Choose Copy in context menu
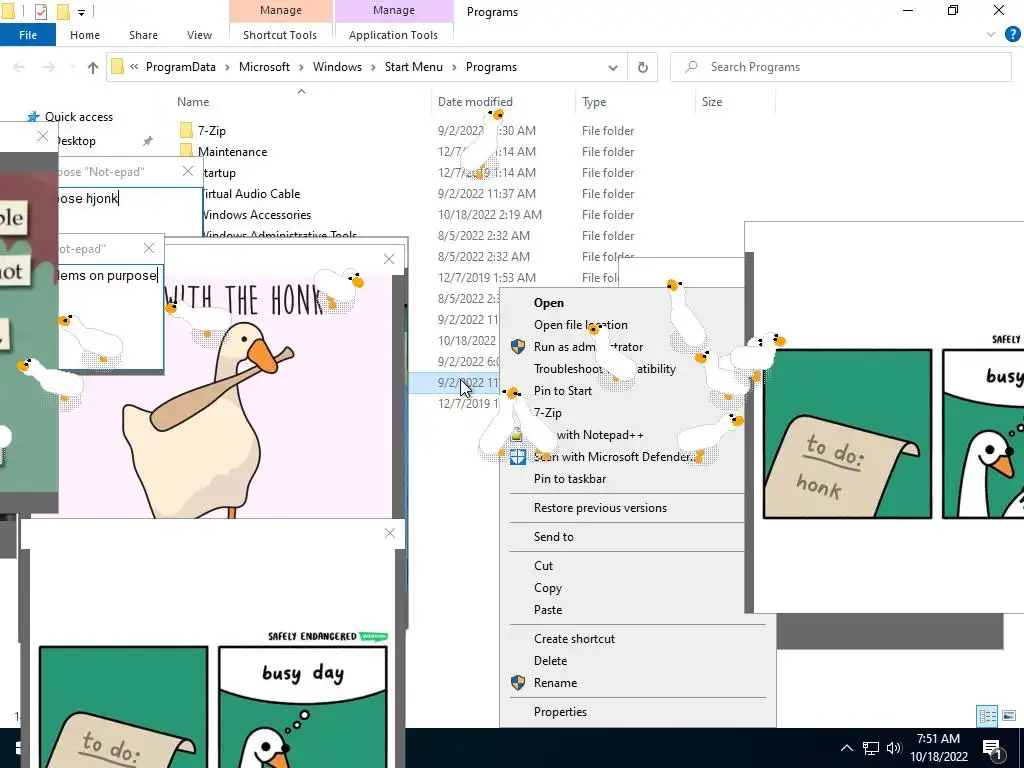The height and width of the screenshot is (768, 1024). coord(547,588)
